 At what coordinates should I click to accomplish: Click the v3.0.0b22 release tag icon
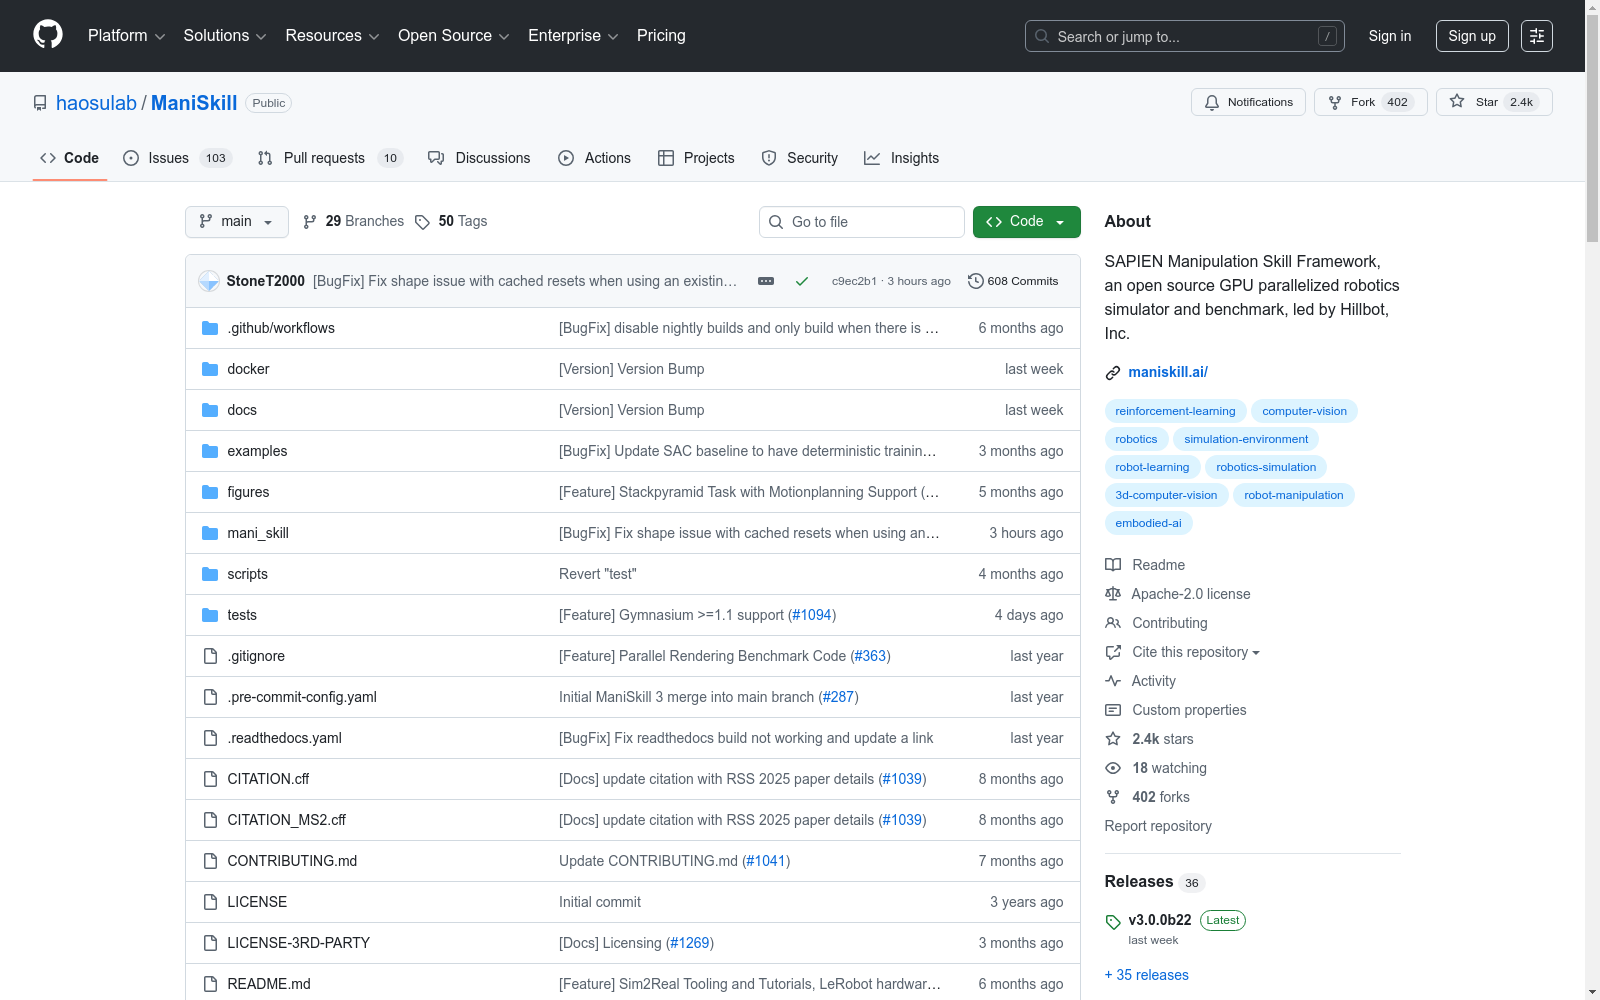[x=1113, y=922]
